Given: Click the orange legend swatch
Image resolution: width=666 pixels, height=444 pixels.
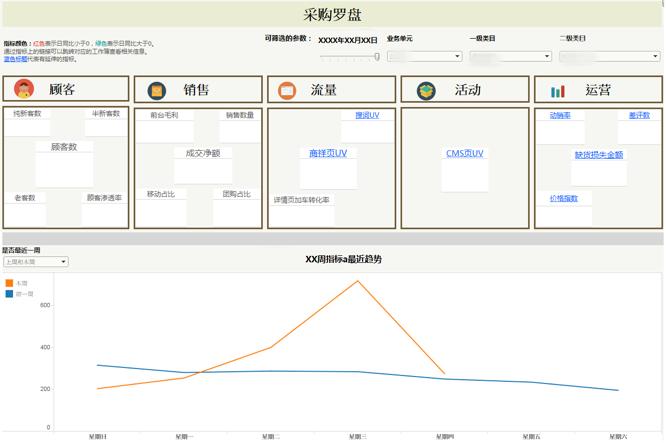Looking at the screenshot, I should click(x=9, y=283).
